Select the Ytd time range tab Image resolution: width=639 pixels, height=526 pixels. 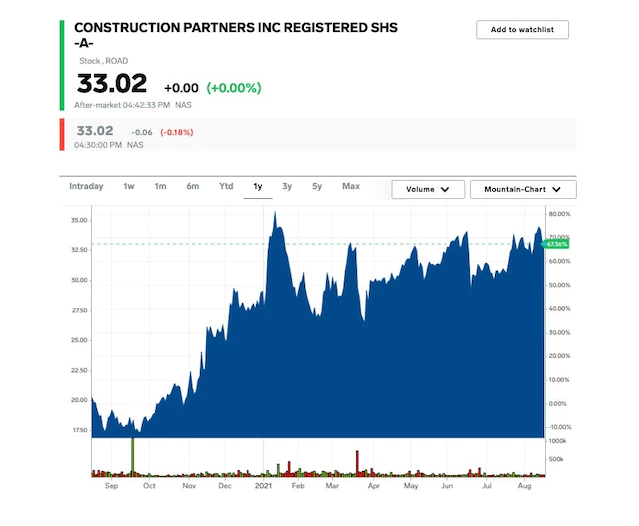[x=226, y=186]
